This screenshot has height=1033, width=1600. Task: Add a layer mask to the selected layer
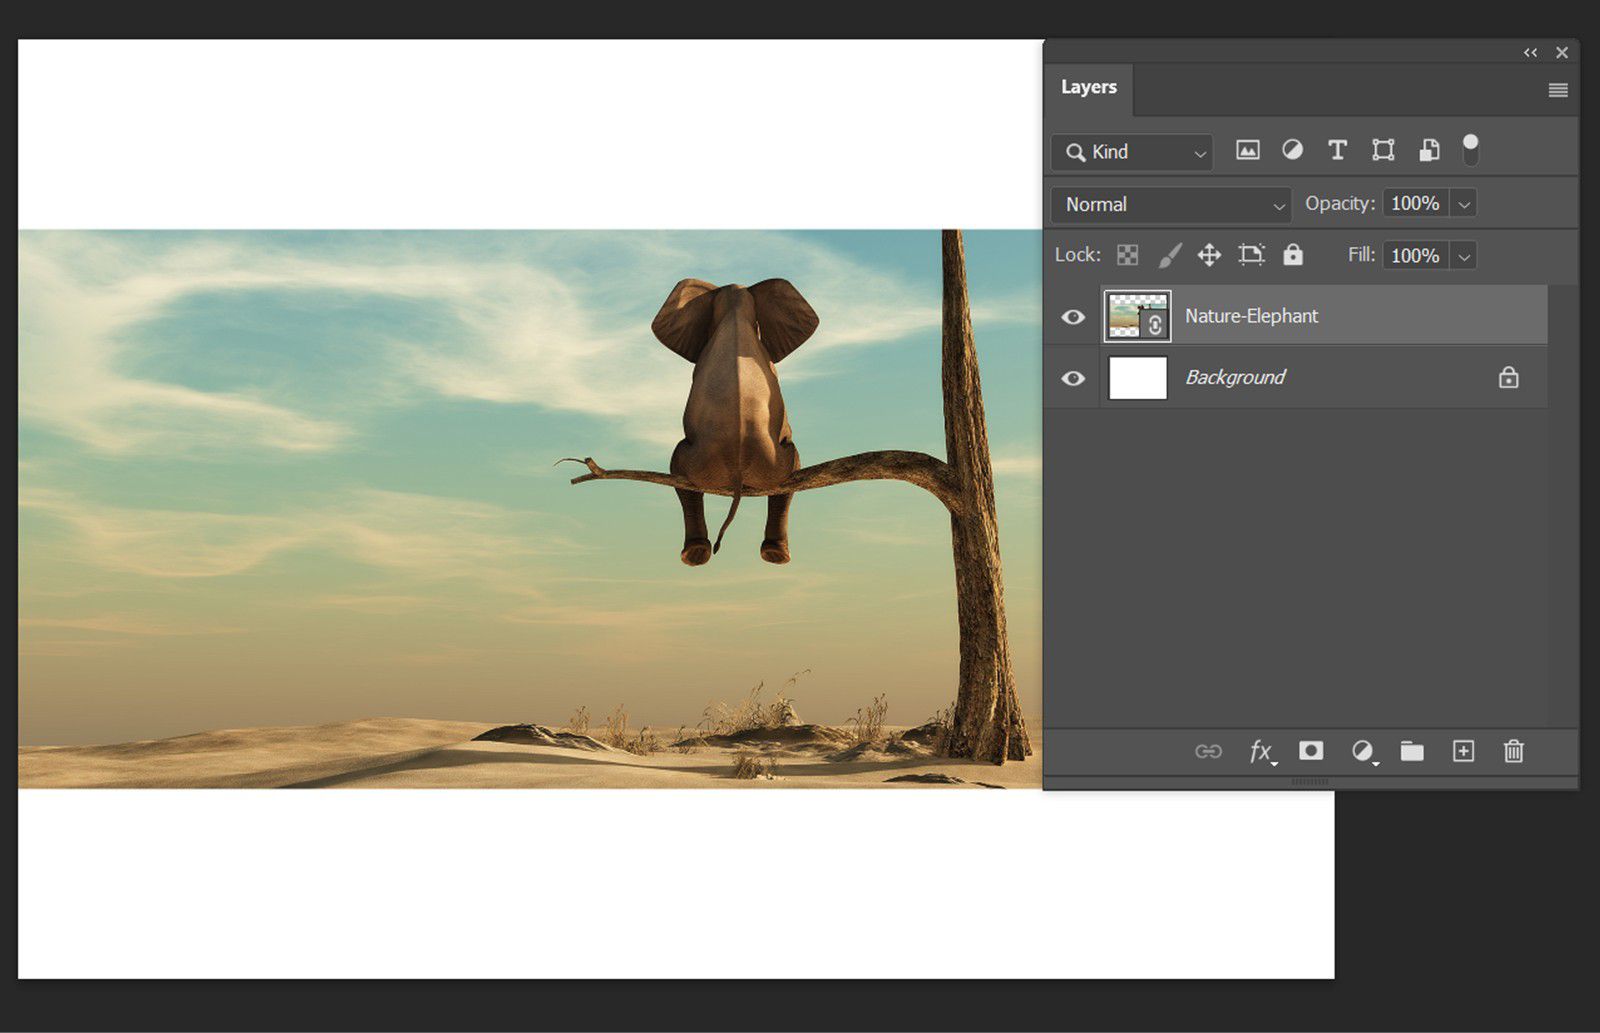1310,751
